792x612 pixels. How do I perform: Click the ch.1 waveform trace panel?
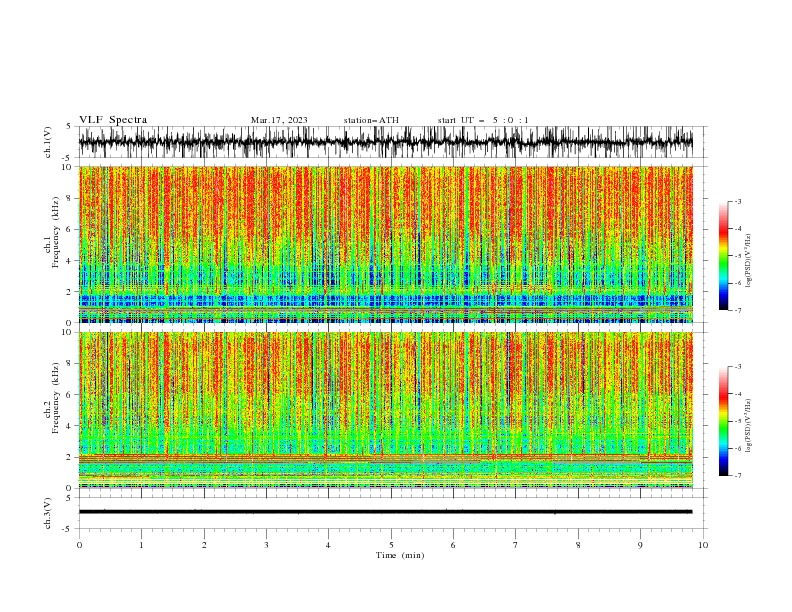click(386, 142)
